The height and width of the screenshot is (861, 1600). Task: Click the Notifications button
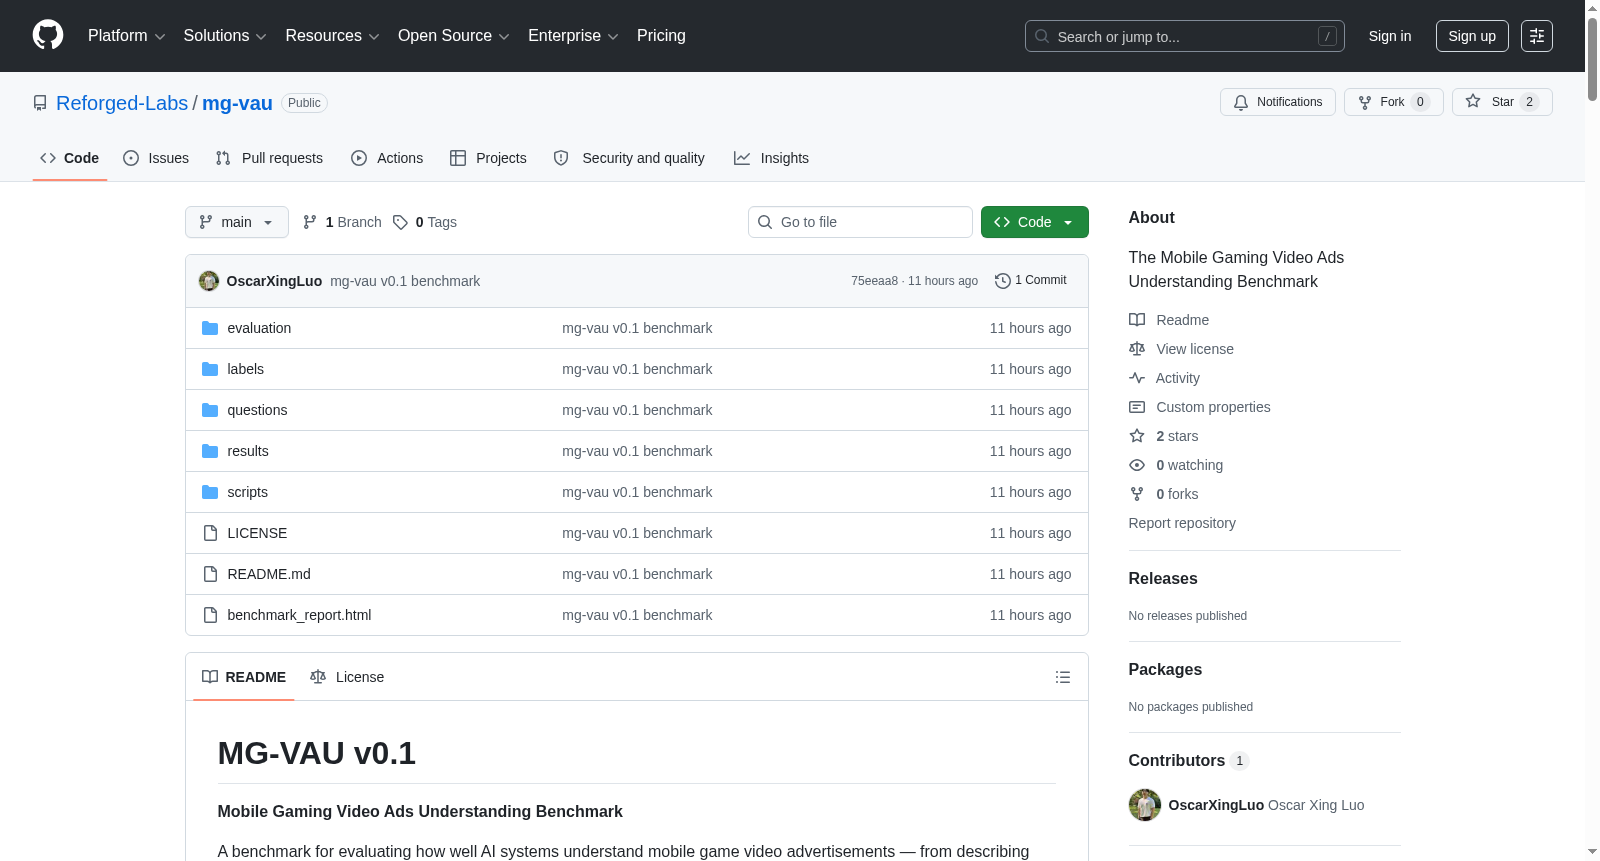click(x=1278, y=102)
